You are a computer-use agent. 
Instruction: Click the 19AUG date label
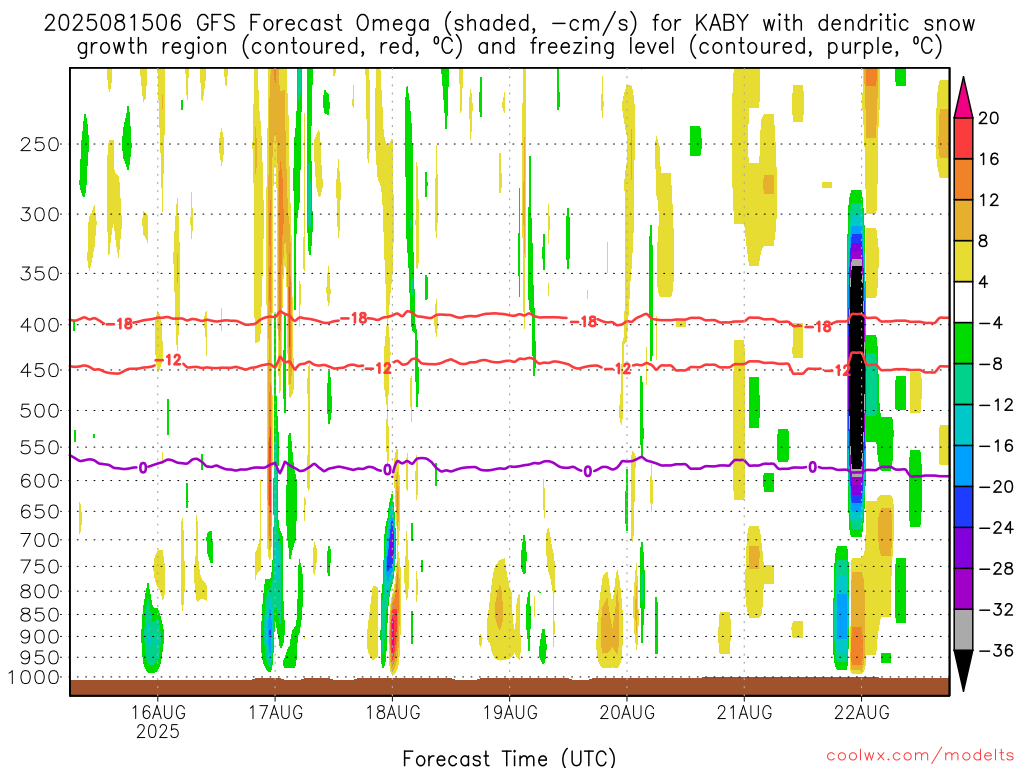pos(510,712)
